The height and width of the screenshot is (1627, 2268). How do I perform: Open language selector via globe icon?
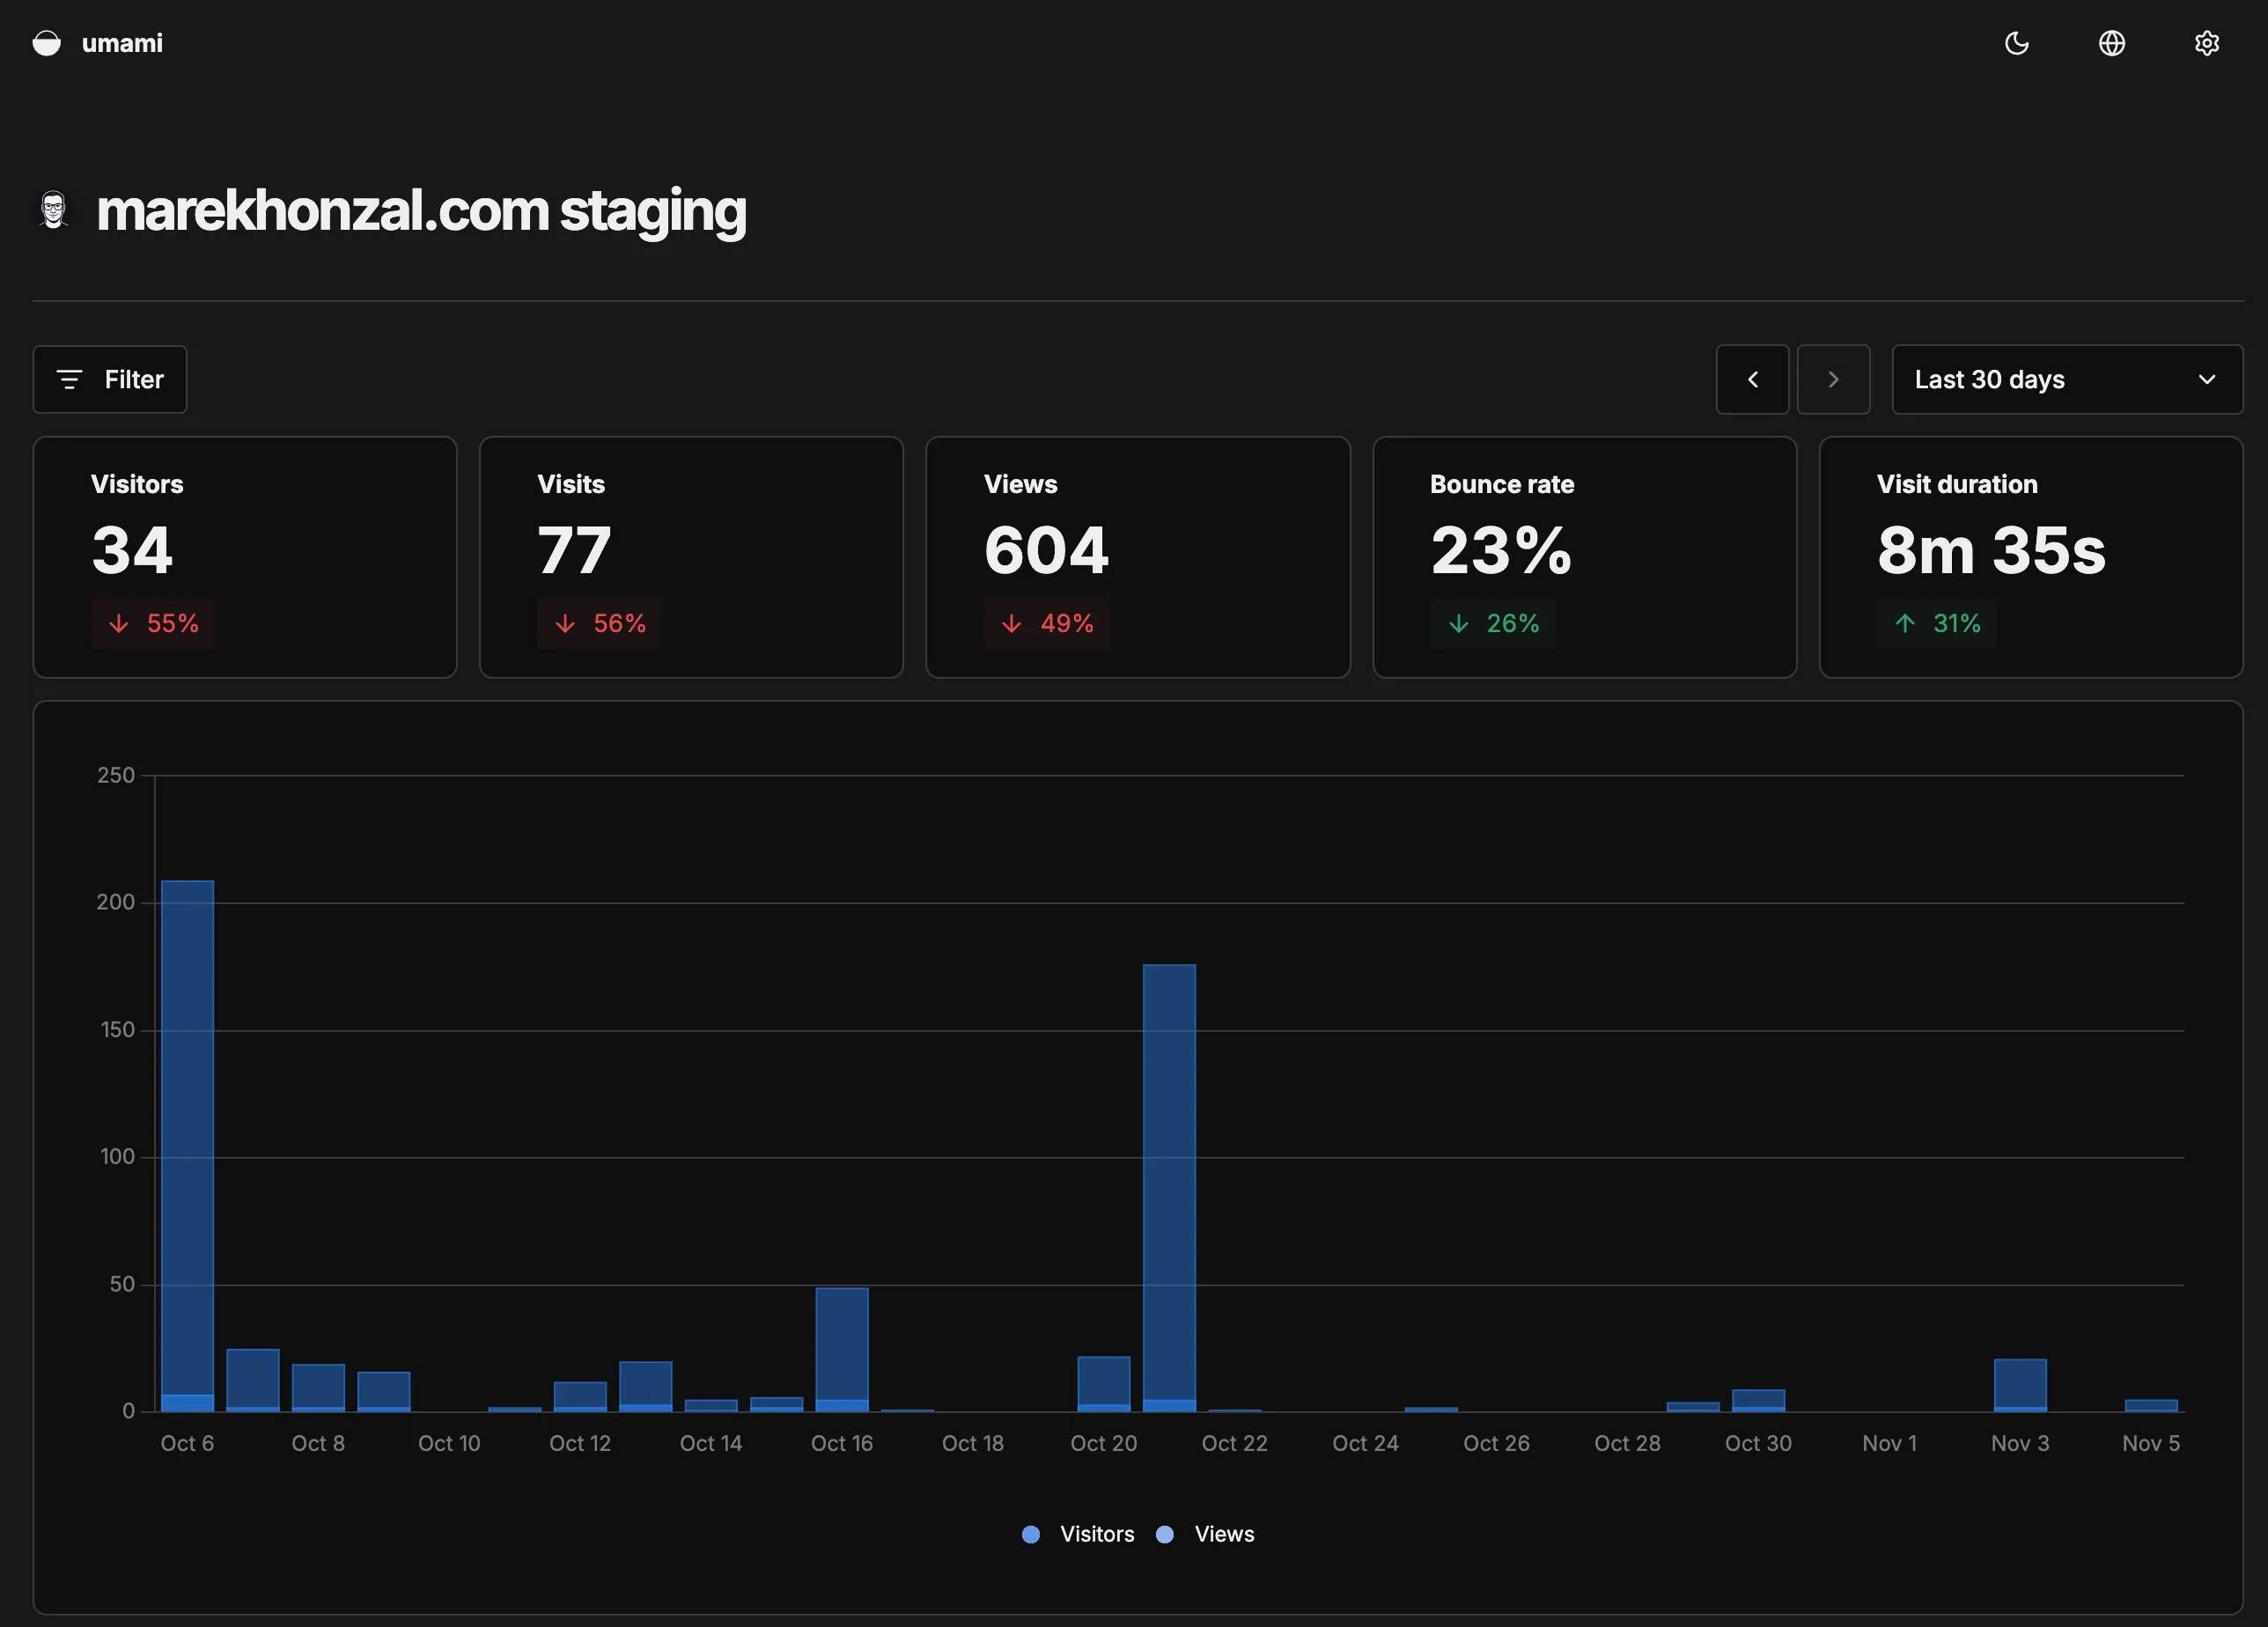(2112, 43)
